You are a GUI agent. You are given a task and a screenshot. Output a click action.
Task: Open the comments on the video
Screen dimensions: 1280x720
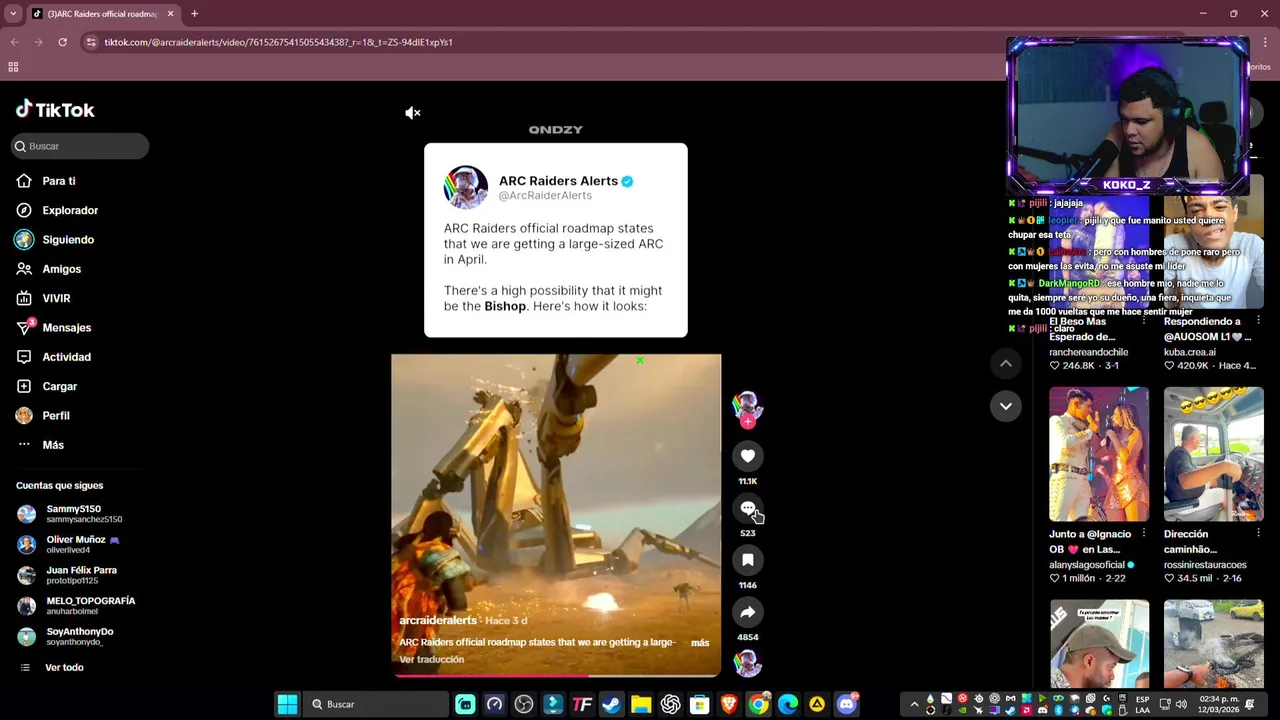point(748,508)
